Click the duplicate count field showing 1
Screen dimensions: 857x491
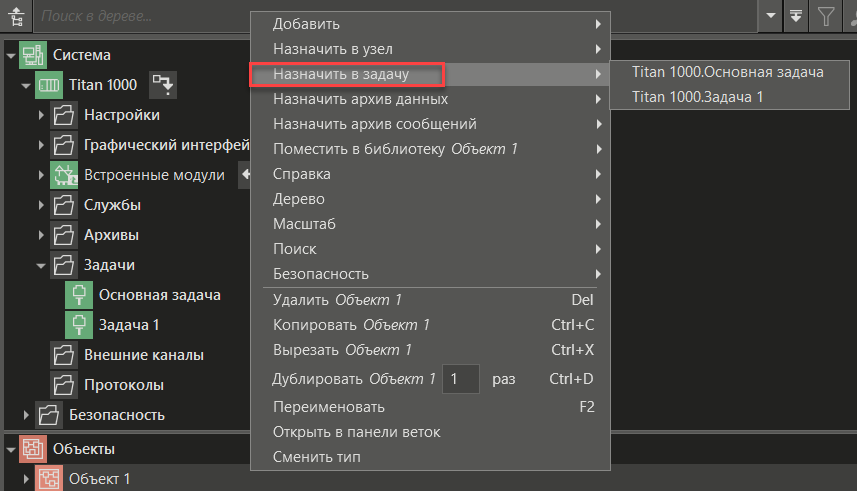[461, 379]
